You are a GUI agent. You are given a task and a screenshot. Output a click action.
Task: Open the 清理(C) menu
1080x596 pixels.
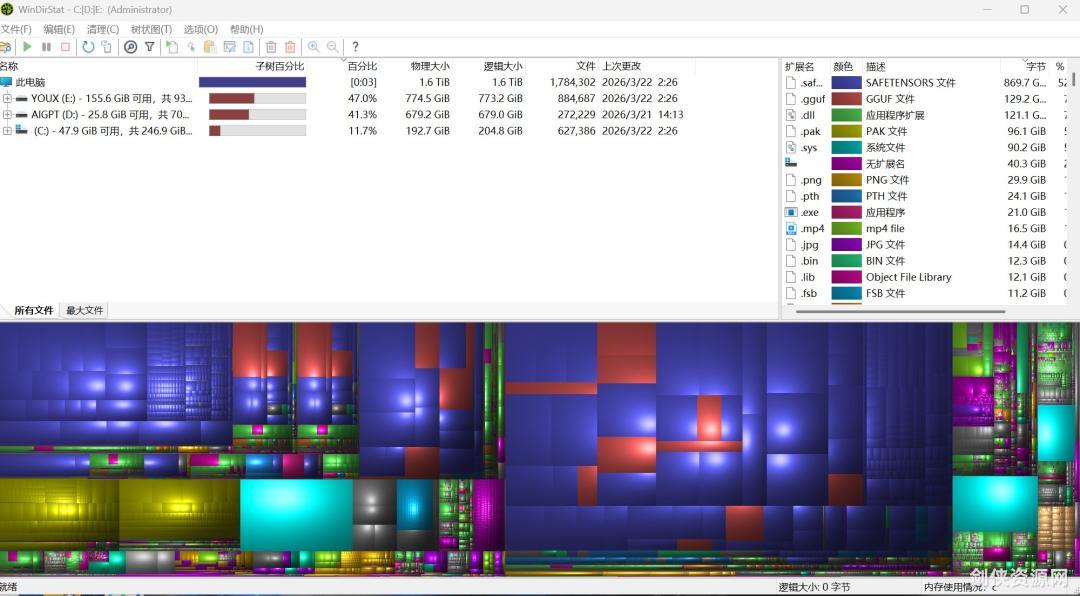pos(102,29)
